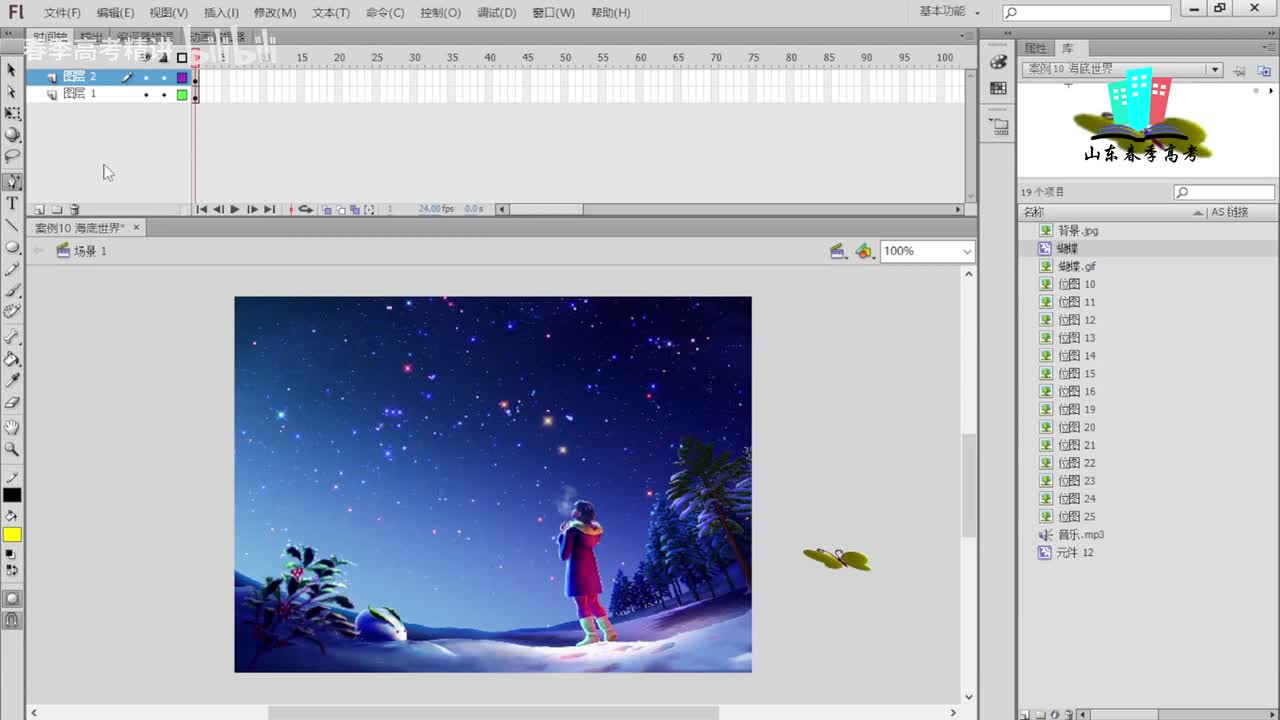Open the 编辑(E) menu
1280x720 pixels.
click(115, 12)
